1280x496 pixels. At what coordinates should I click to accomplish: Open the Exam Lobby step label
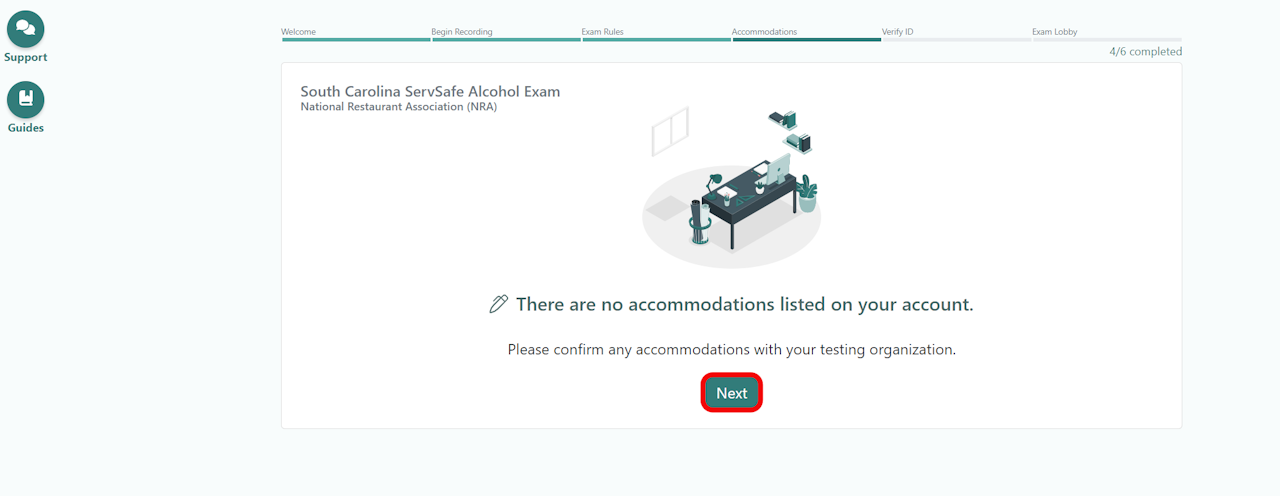coord(1054,32)
